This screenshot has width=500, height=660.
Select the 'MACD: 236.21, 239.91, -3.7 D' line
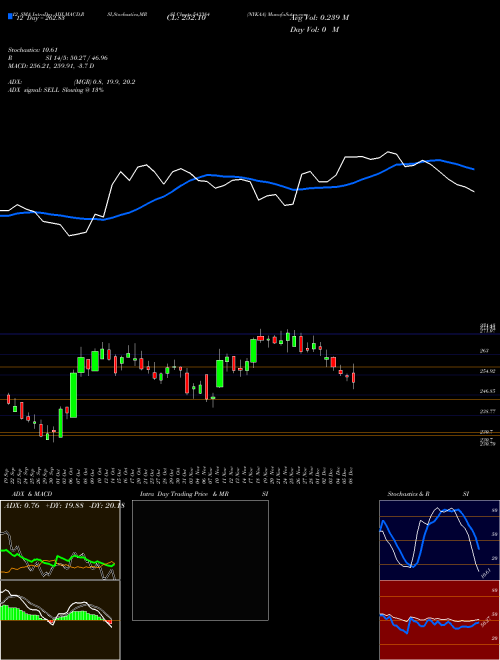(51, 66)
